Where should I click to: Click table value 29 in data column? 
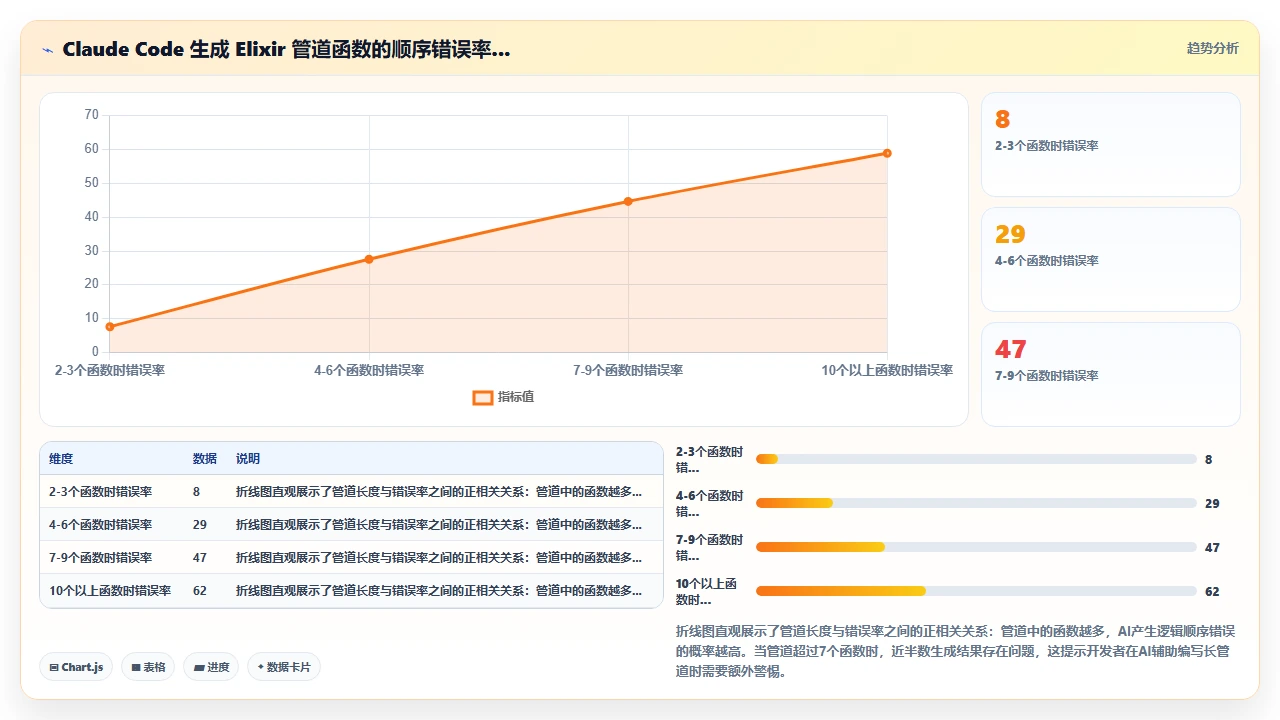click(200, 524)
